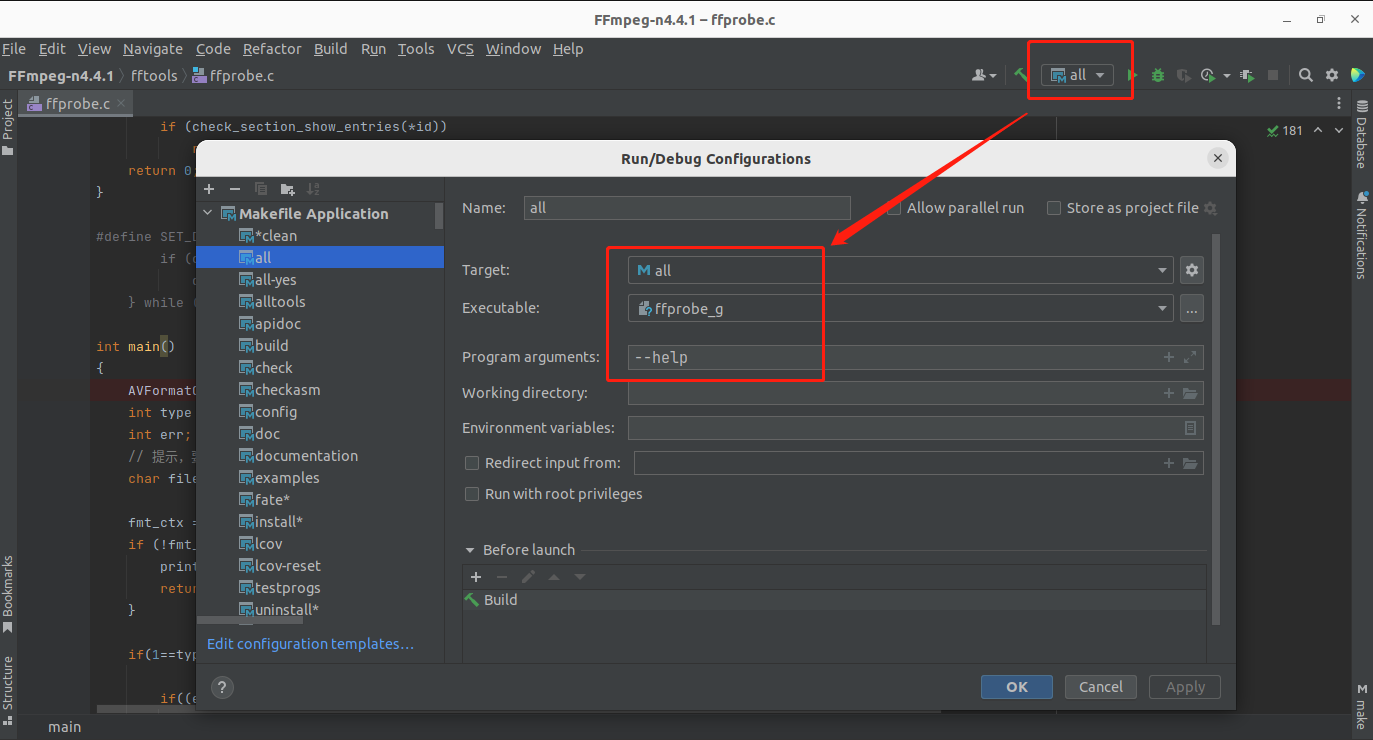Open the Target dropdown
The width and height of the screenshot is (1373, 740).
[x=900, y=270]
